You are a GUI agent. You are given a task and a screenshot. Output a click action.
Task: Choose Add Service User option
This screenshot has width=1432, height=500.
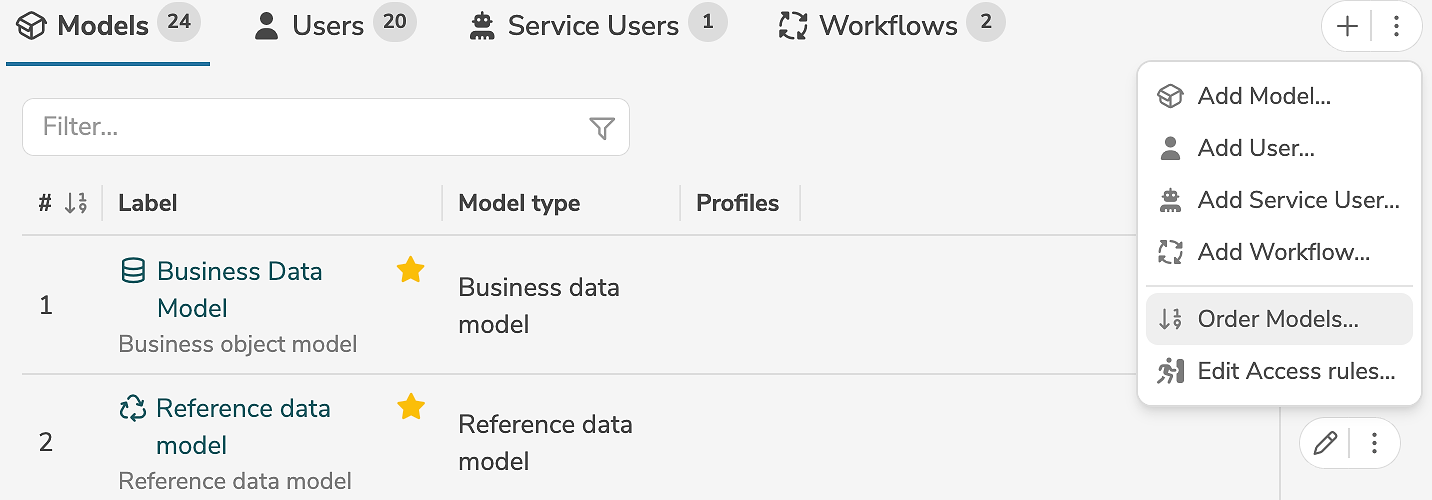tap(1298, 200)
